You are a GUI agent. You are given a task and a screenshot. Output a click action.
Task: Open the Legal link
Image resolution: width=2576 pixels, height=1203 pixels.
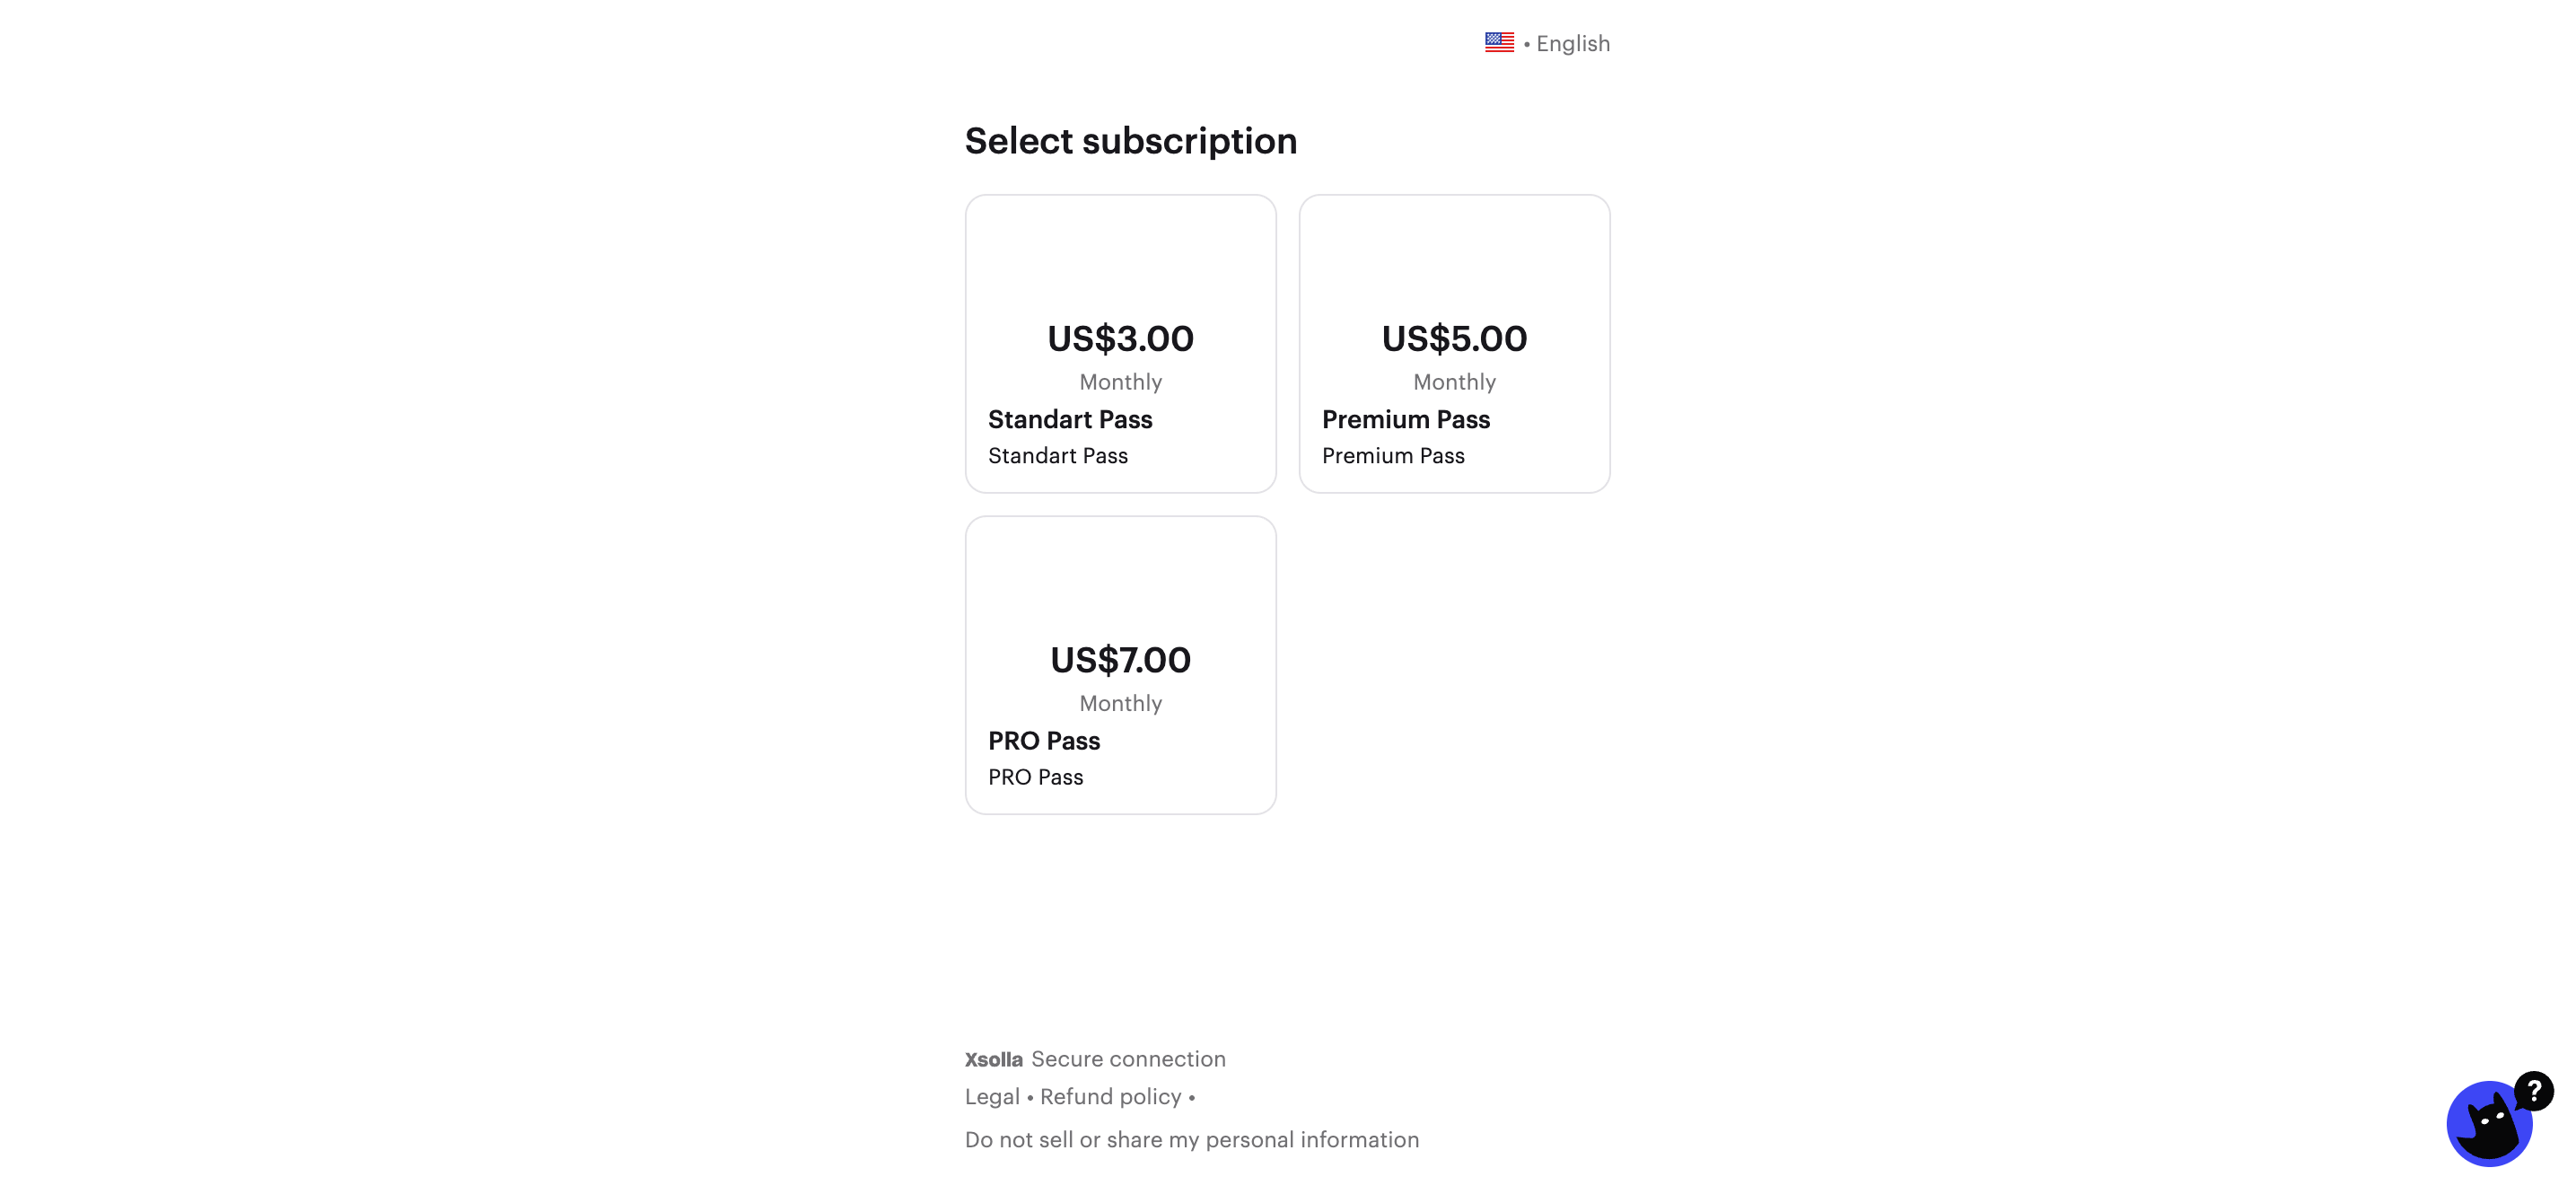992,1097
